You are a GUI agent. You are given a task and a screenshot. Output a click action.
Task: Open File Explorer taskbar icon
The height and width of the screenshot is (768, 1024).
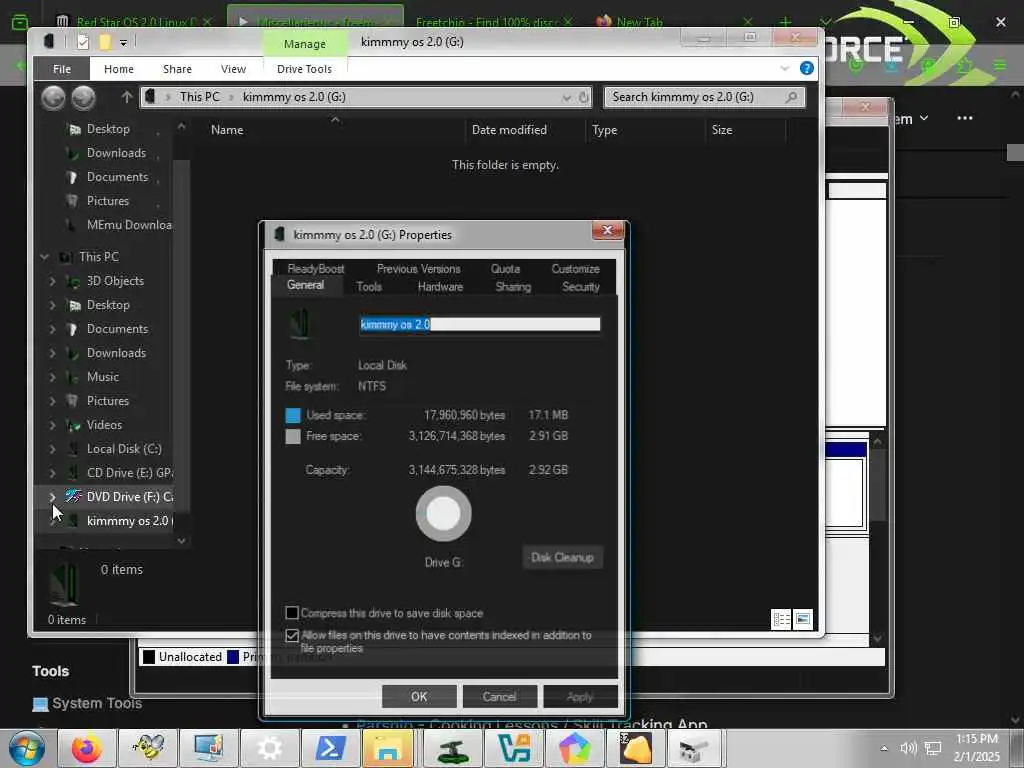coord(387,748)
